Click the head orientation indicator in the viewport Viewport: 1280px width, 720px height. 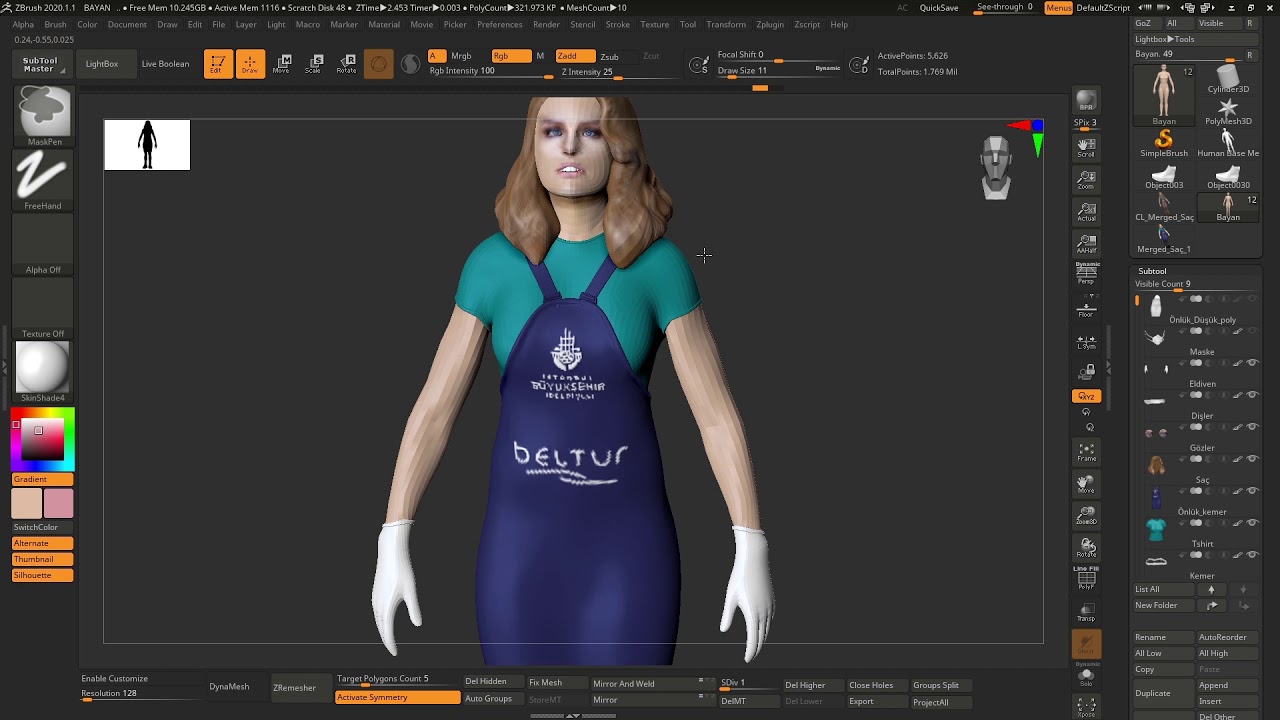(996, 169)
